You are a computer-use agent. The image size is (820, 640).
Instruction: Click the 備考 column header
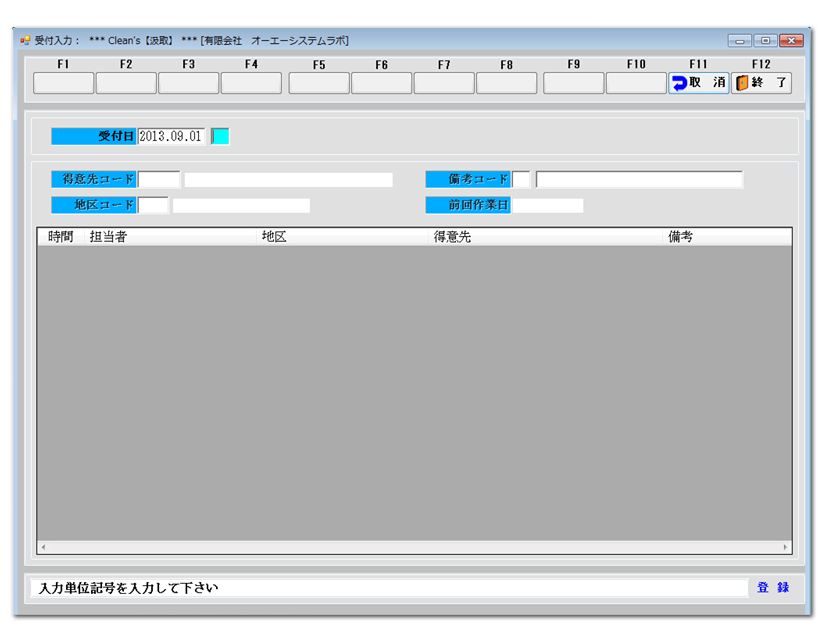click(x=727, y=237)
